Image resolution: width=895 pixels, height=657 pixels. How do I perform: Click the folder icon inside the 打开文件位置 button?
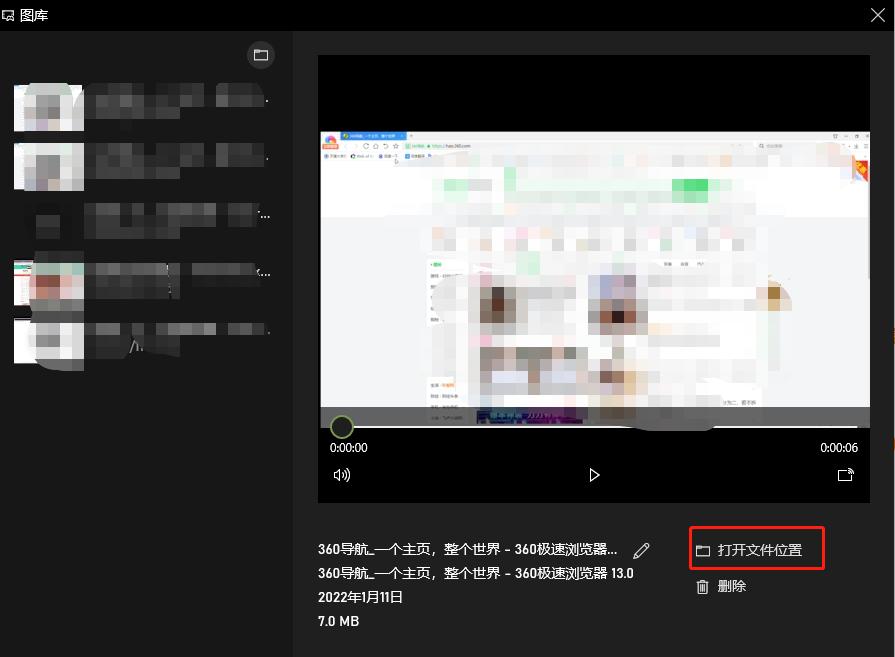click(x=703, y=548)
